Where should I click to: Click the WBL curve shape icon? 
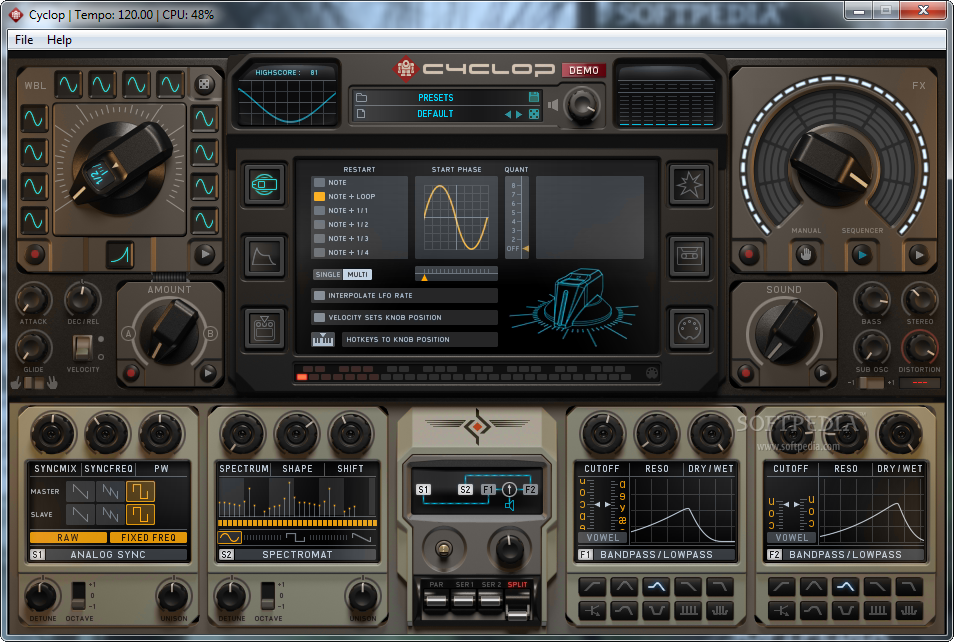pos(120,254)
